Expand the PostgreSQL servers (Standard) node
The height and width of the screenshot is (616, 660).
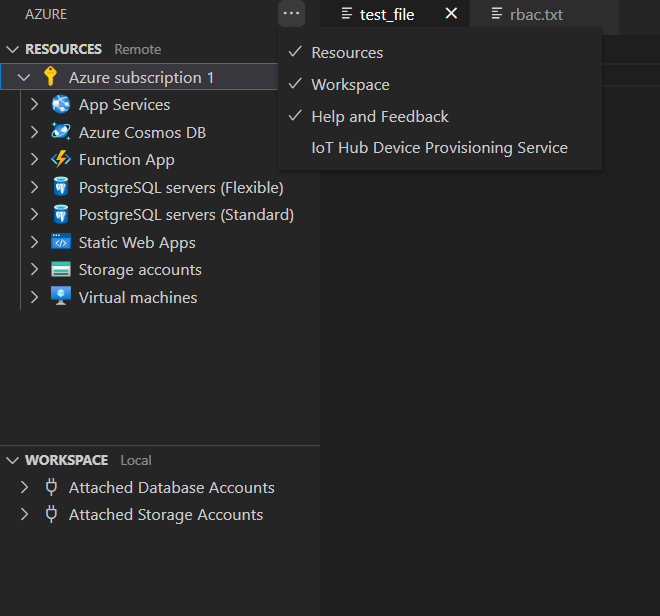point(35,214)
